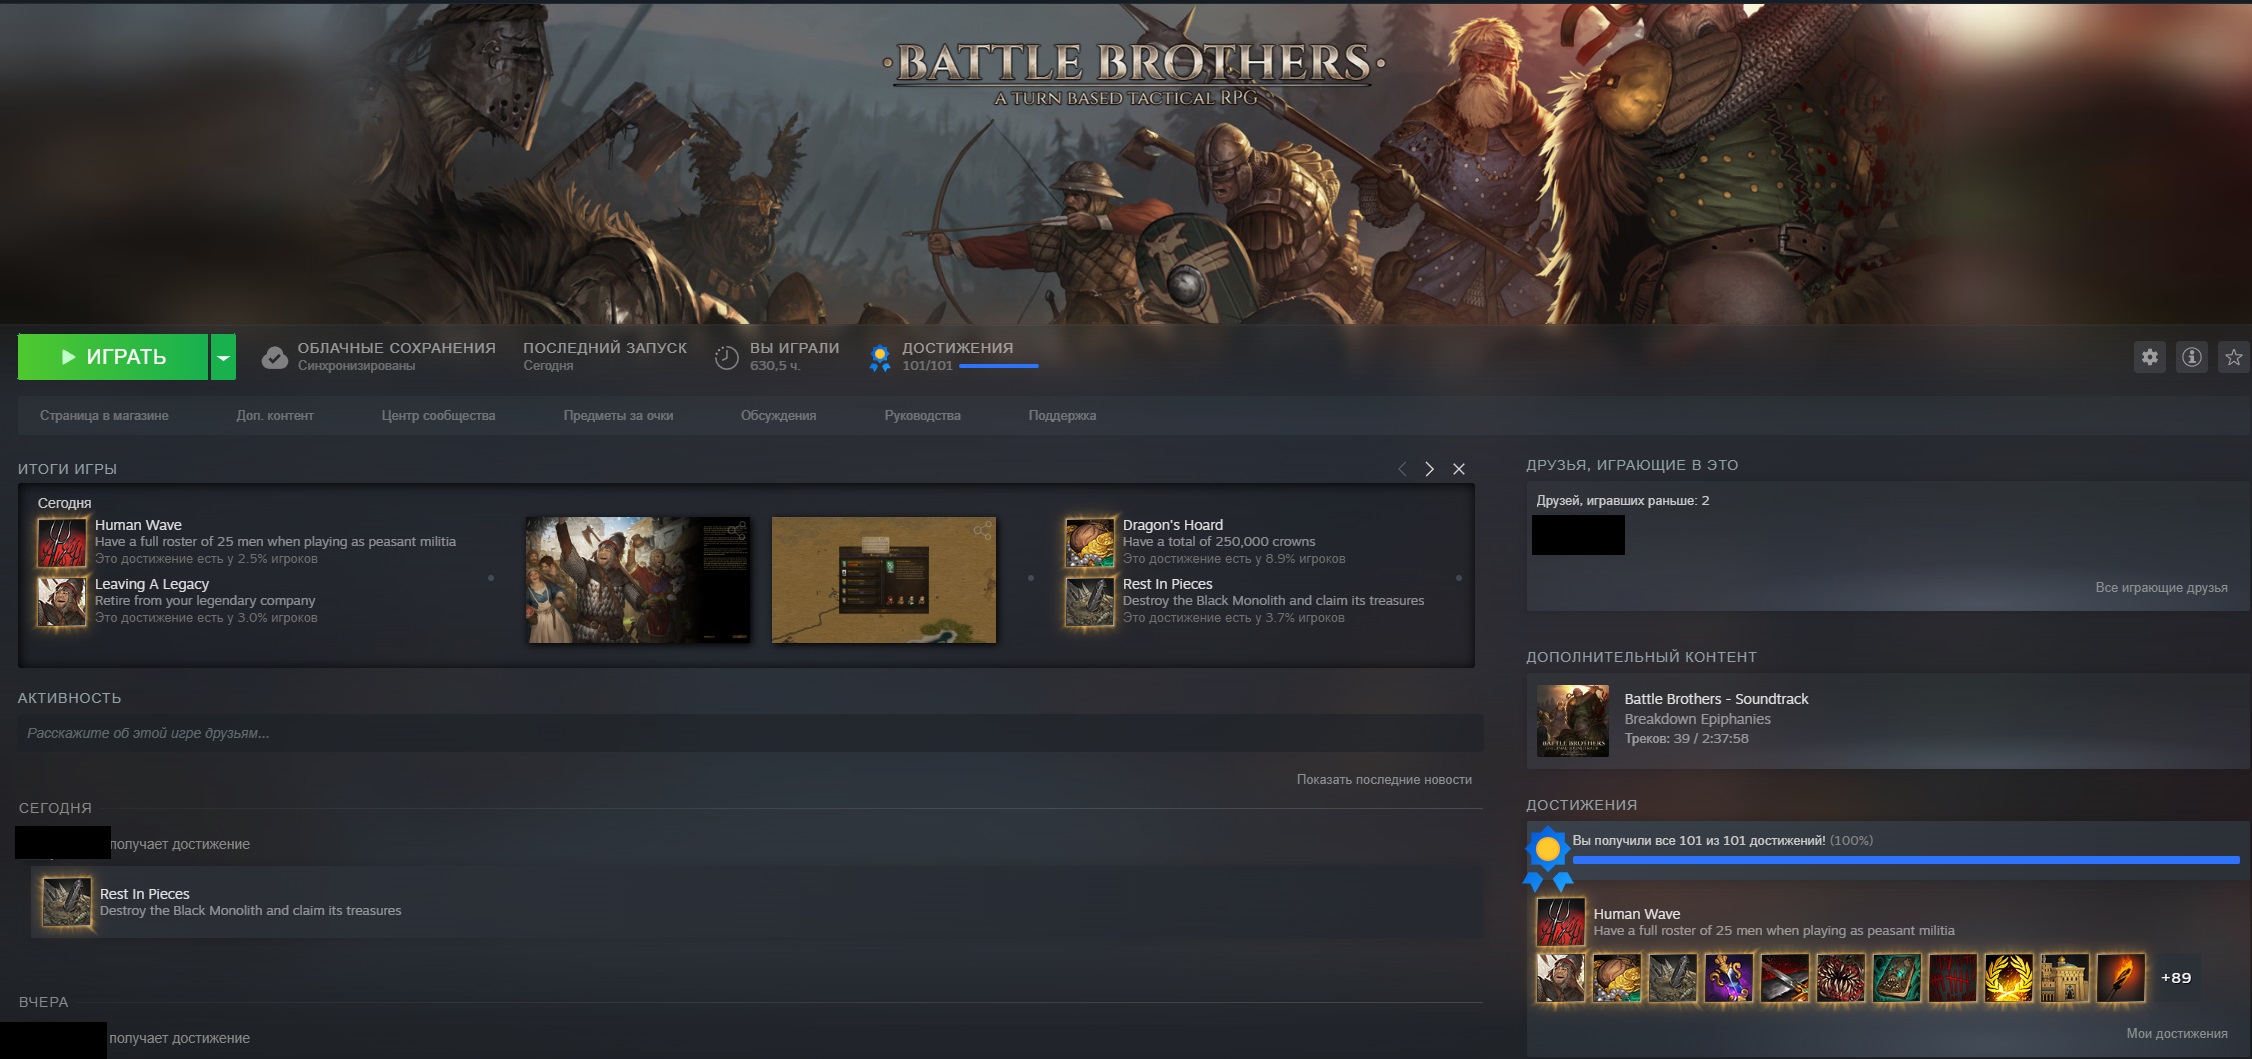Open the Доп. контент tab
This screenshot has width=2252, height=1059.
[275, 416]
